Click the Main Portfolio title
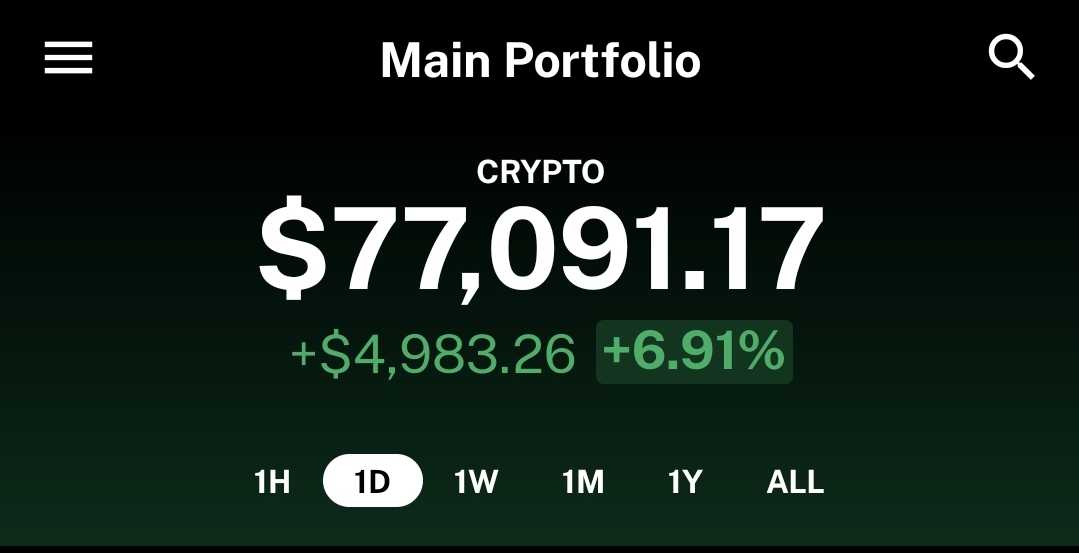The width and height of the screenshot is (1079, 553). (x=540, y=61)
